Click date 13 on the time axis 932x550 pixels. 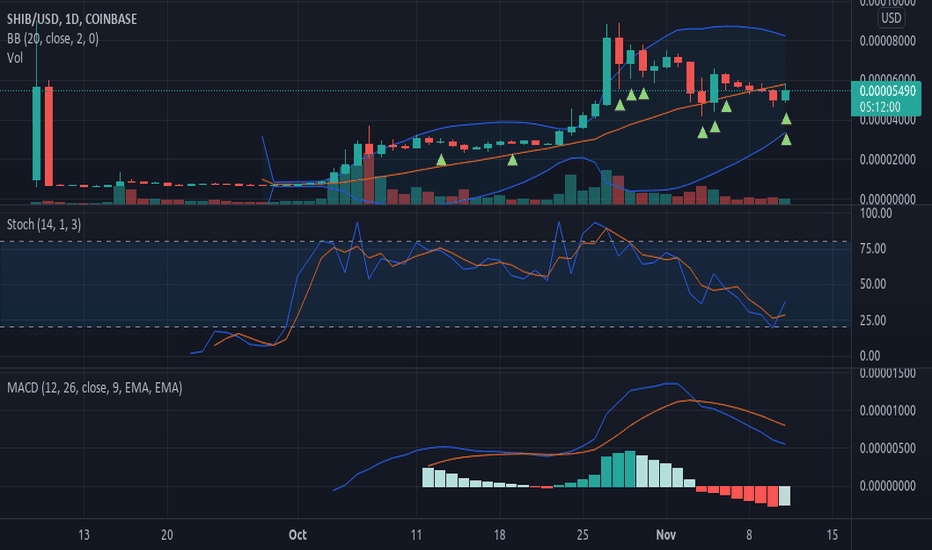[x=84, y=535]
